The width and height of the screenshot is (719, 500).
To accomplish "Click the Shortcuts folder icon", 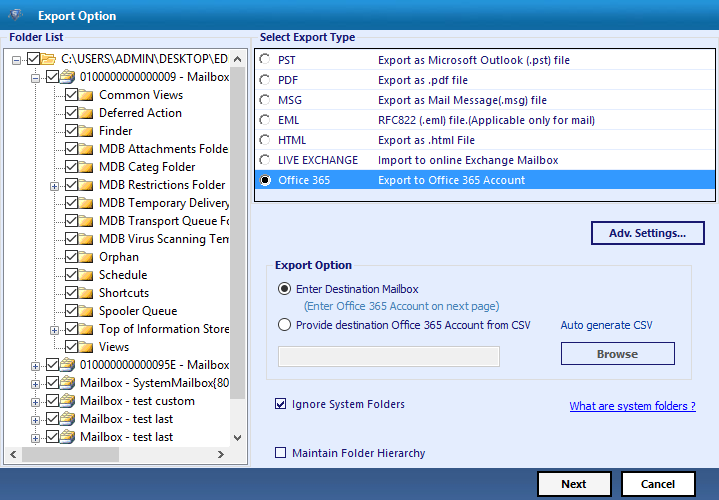I will click(86, 293).
